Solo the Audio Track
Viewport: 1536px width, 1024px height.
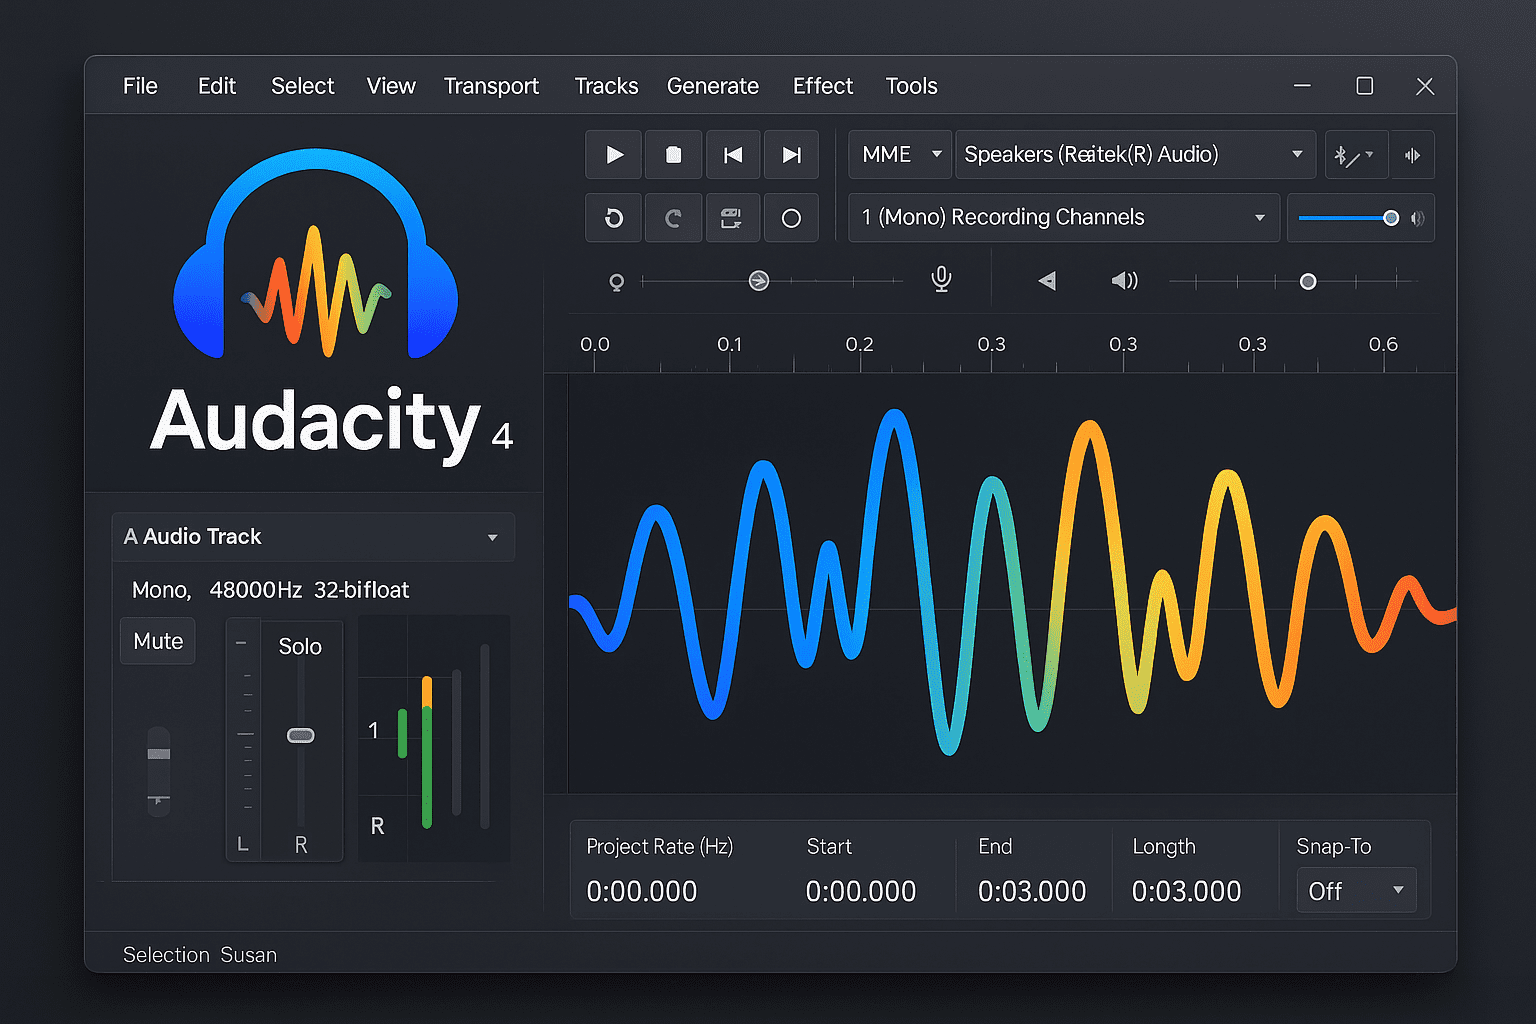pyautogui.click(x=300, y=647)
